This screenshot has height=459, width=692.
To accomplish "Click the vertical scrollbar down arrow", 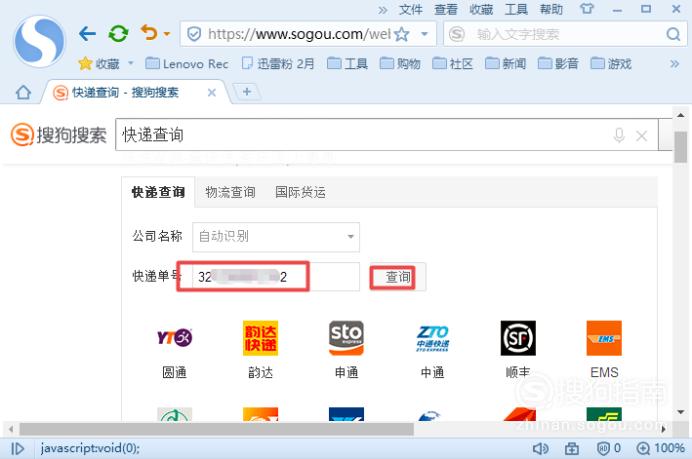I will (x=681, y=412).
